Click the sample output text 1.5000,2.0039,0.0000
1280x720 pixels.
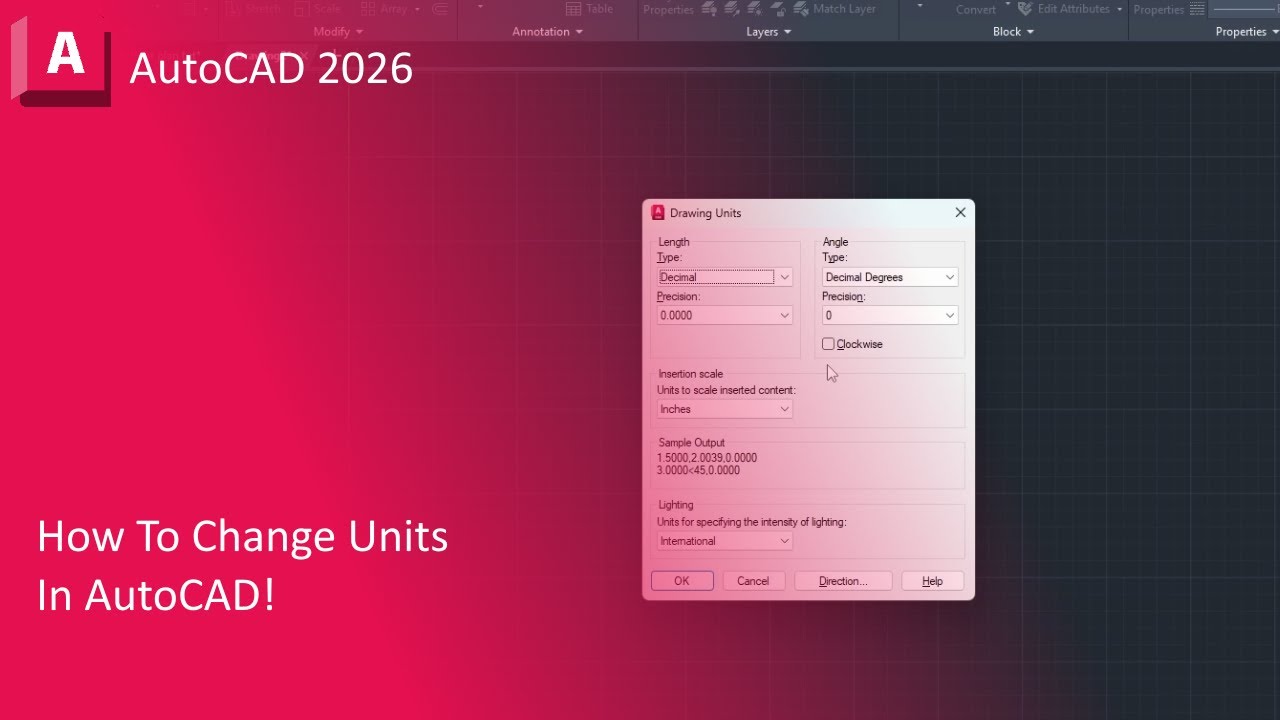pos(707,458)
